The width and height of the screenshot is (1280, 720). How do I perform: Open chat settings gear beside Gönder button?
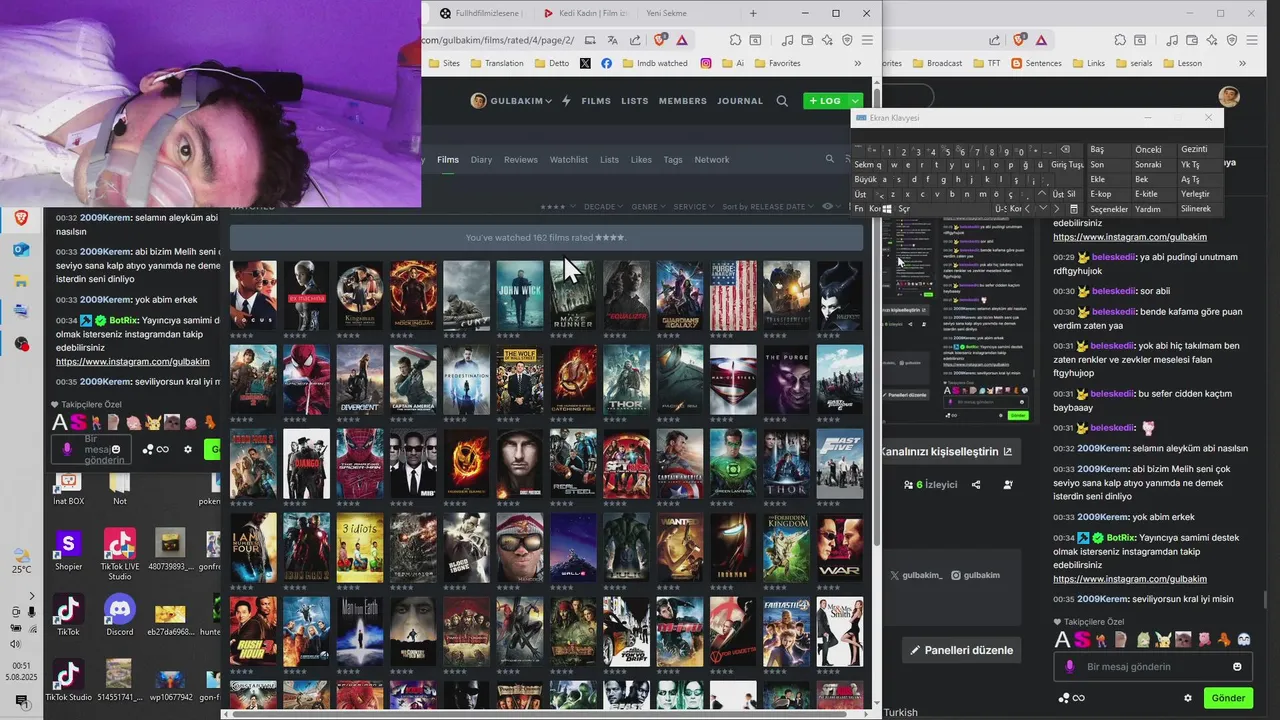click(x=1188, y=698)
